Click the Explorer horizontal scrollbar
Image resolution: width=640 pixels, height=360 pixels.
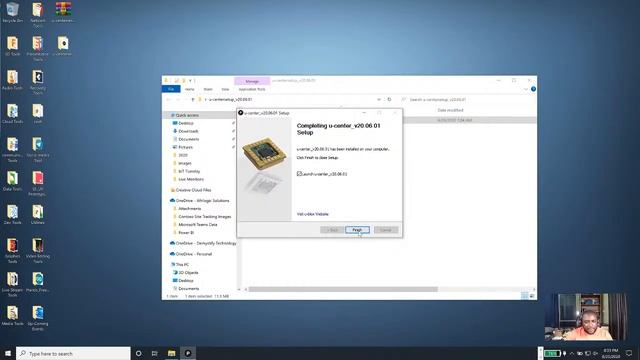343,289
